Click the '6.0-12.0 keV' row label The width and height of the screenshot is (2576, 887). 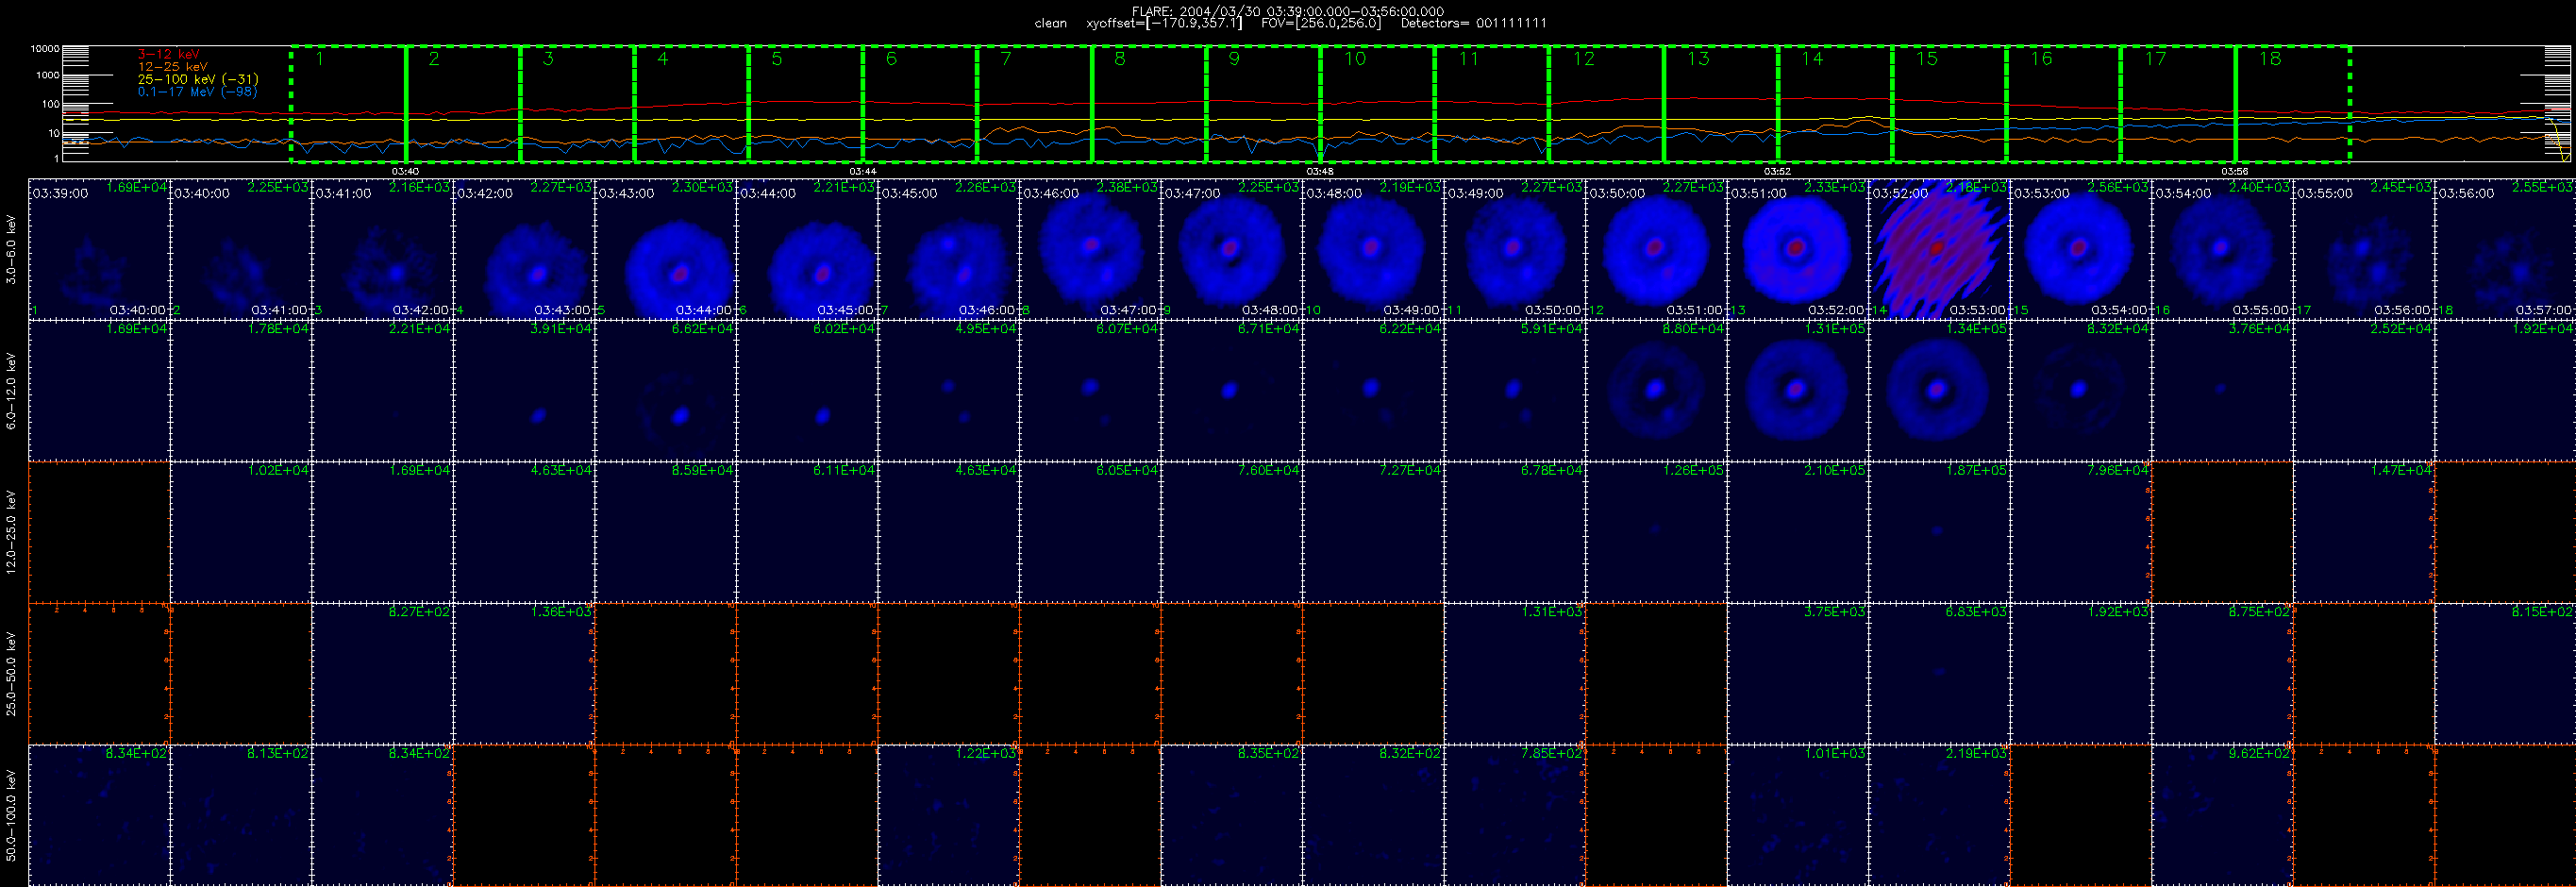click(11, 391)
